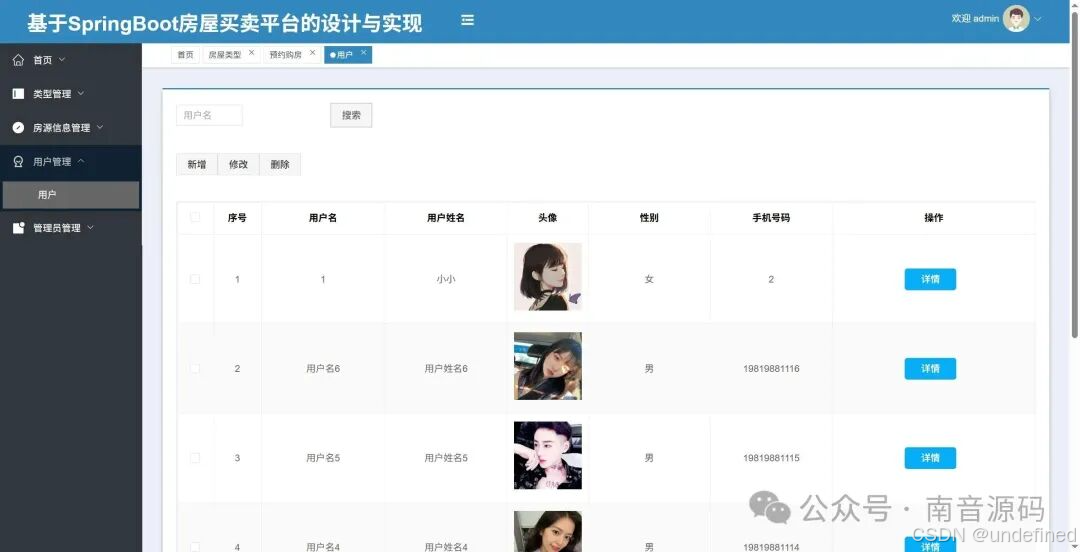Click the 类型管理 sidebar icon
This screenshot has height=552, width=1080.
tap(19, 94)
